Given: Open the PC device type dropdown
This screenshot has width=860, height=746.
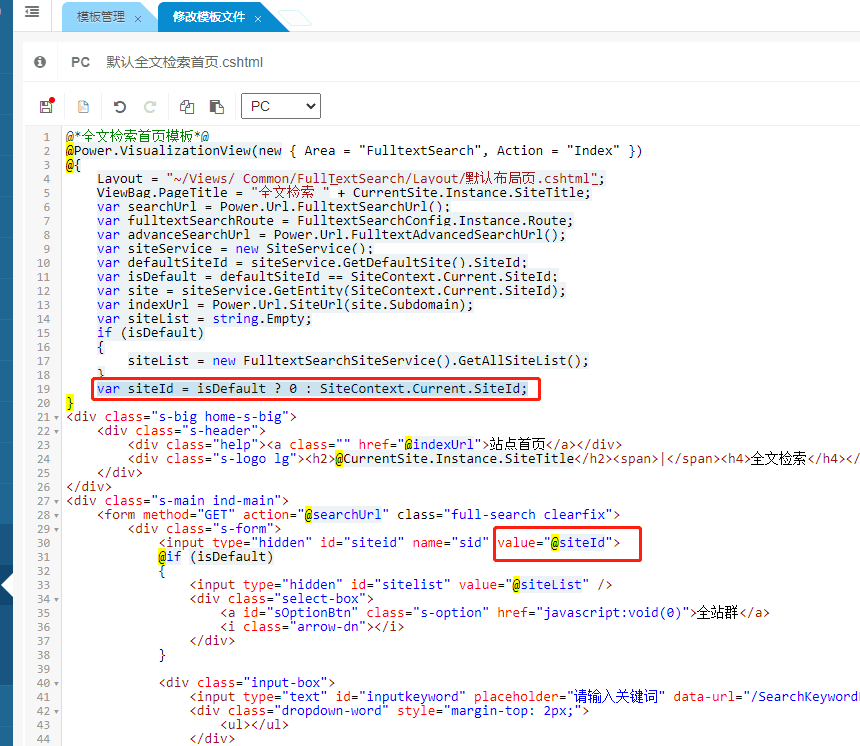Looking at the screenshot, I should (x=280, y=106).
